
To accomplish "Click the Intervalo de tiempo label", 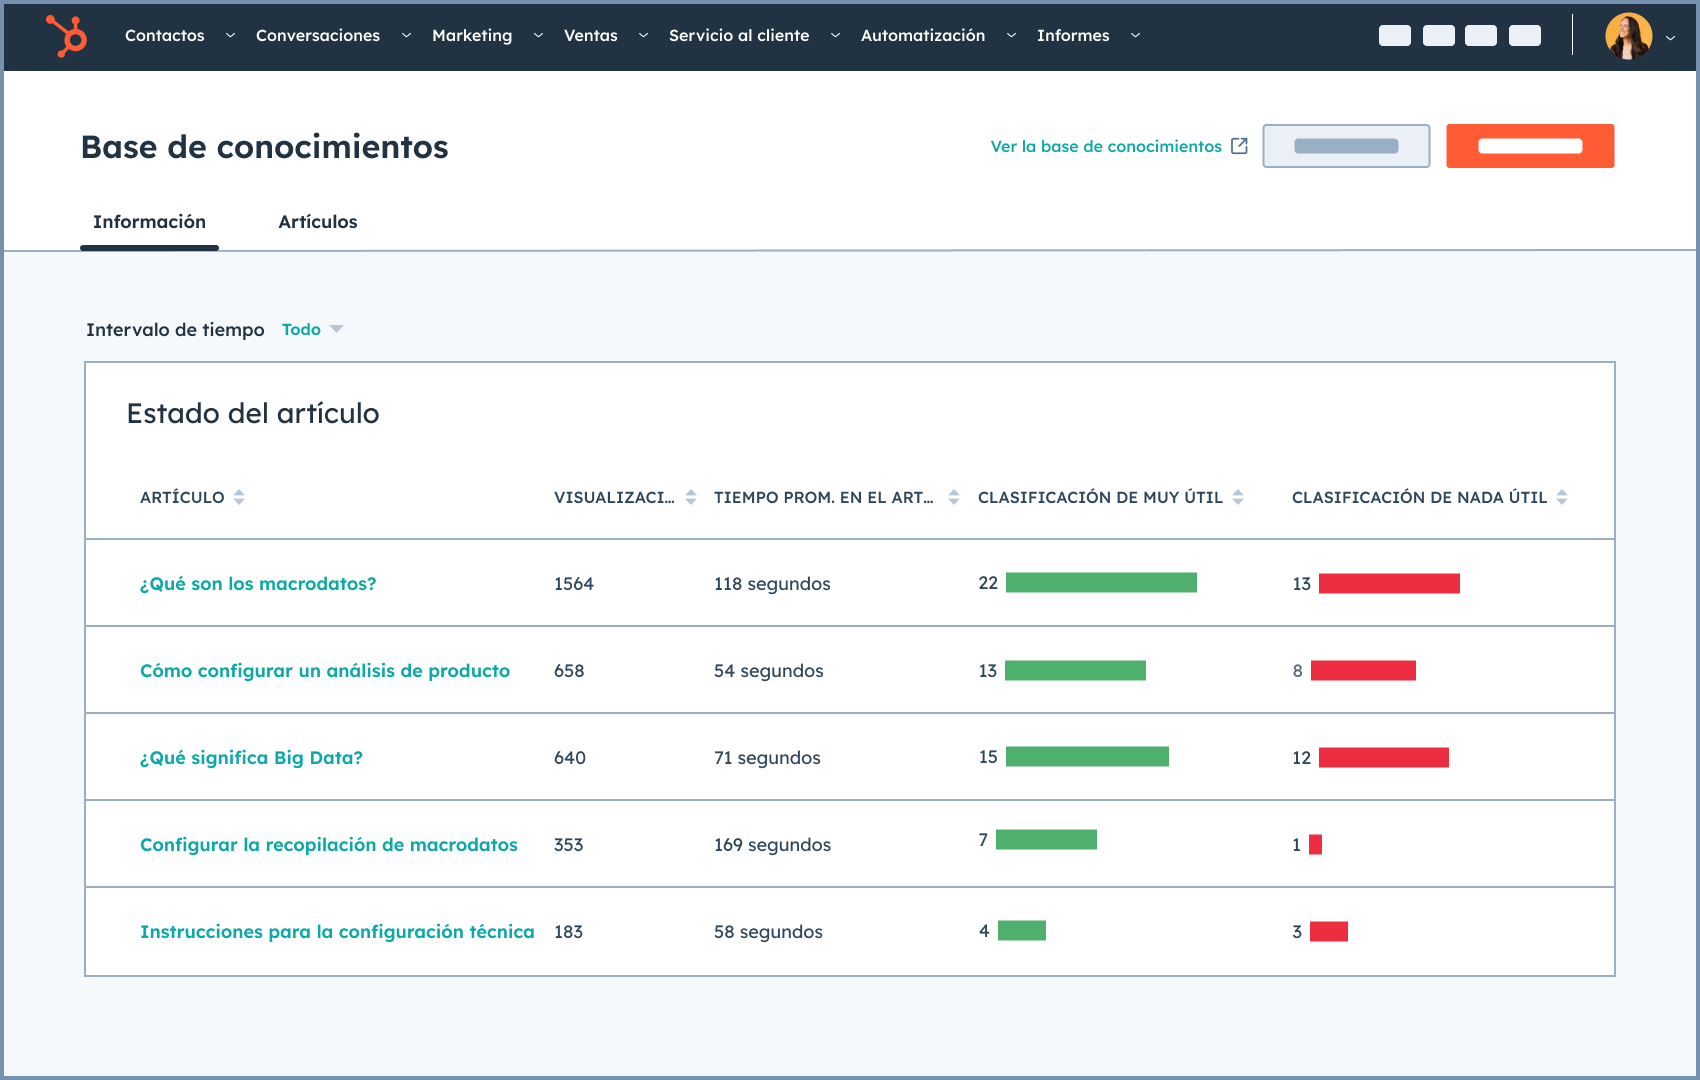I will point(175,330).
